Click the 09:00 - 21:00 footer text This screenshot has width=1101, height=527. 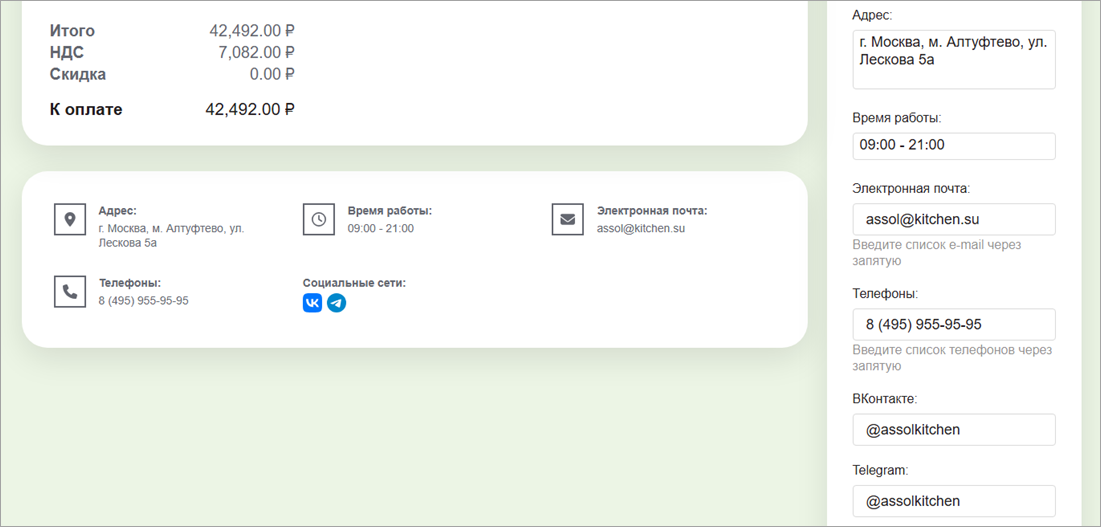click(x=381, y=228)
